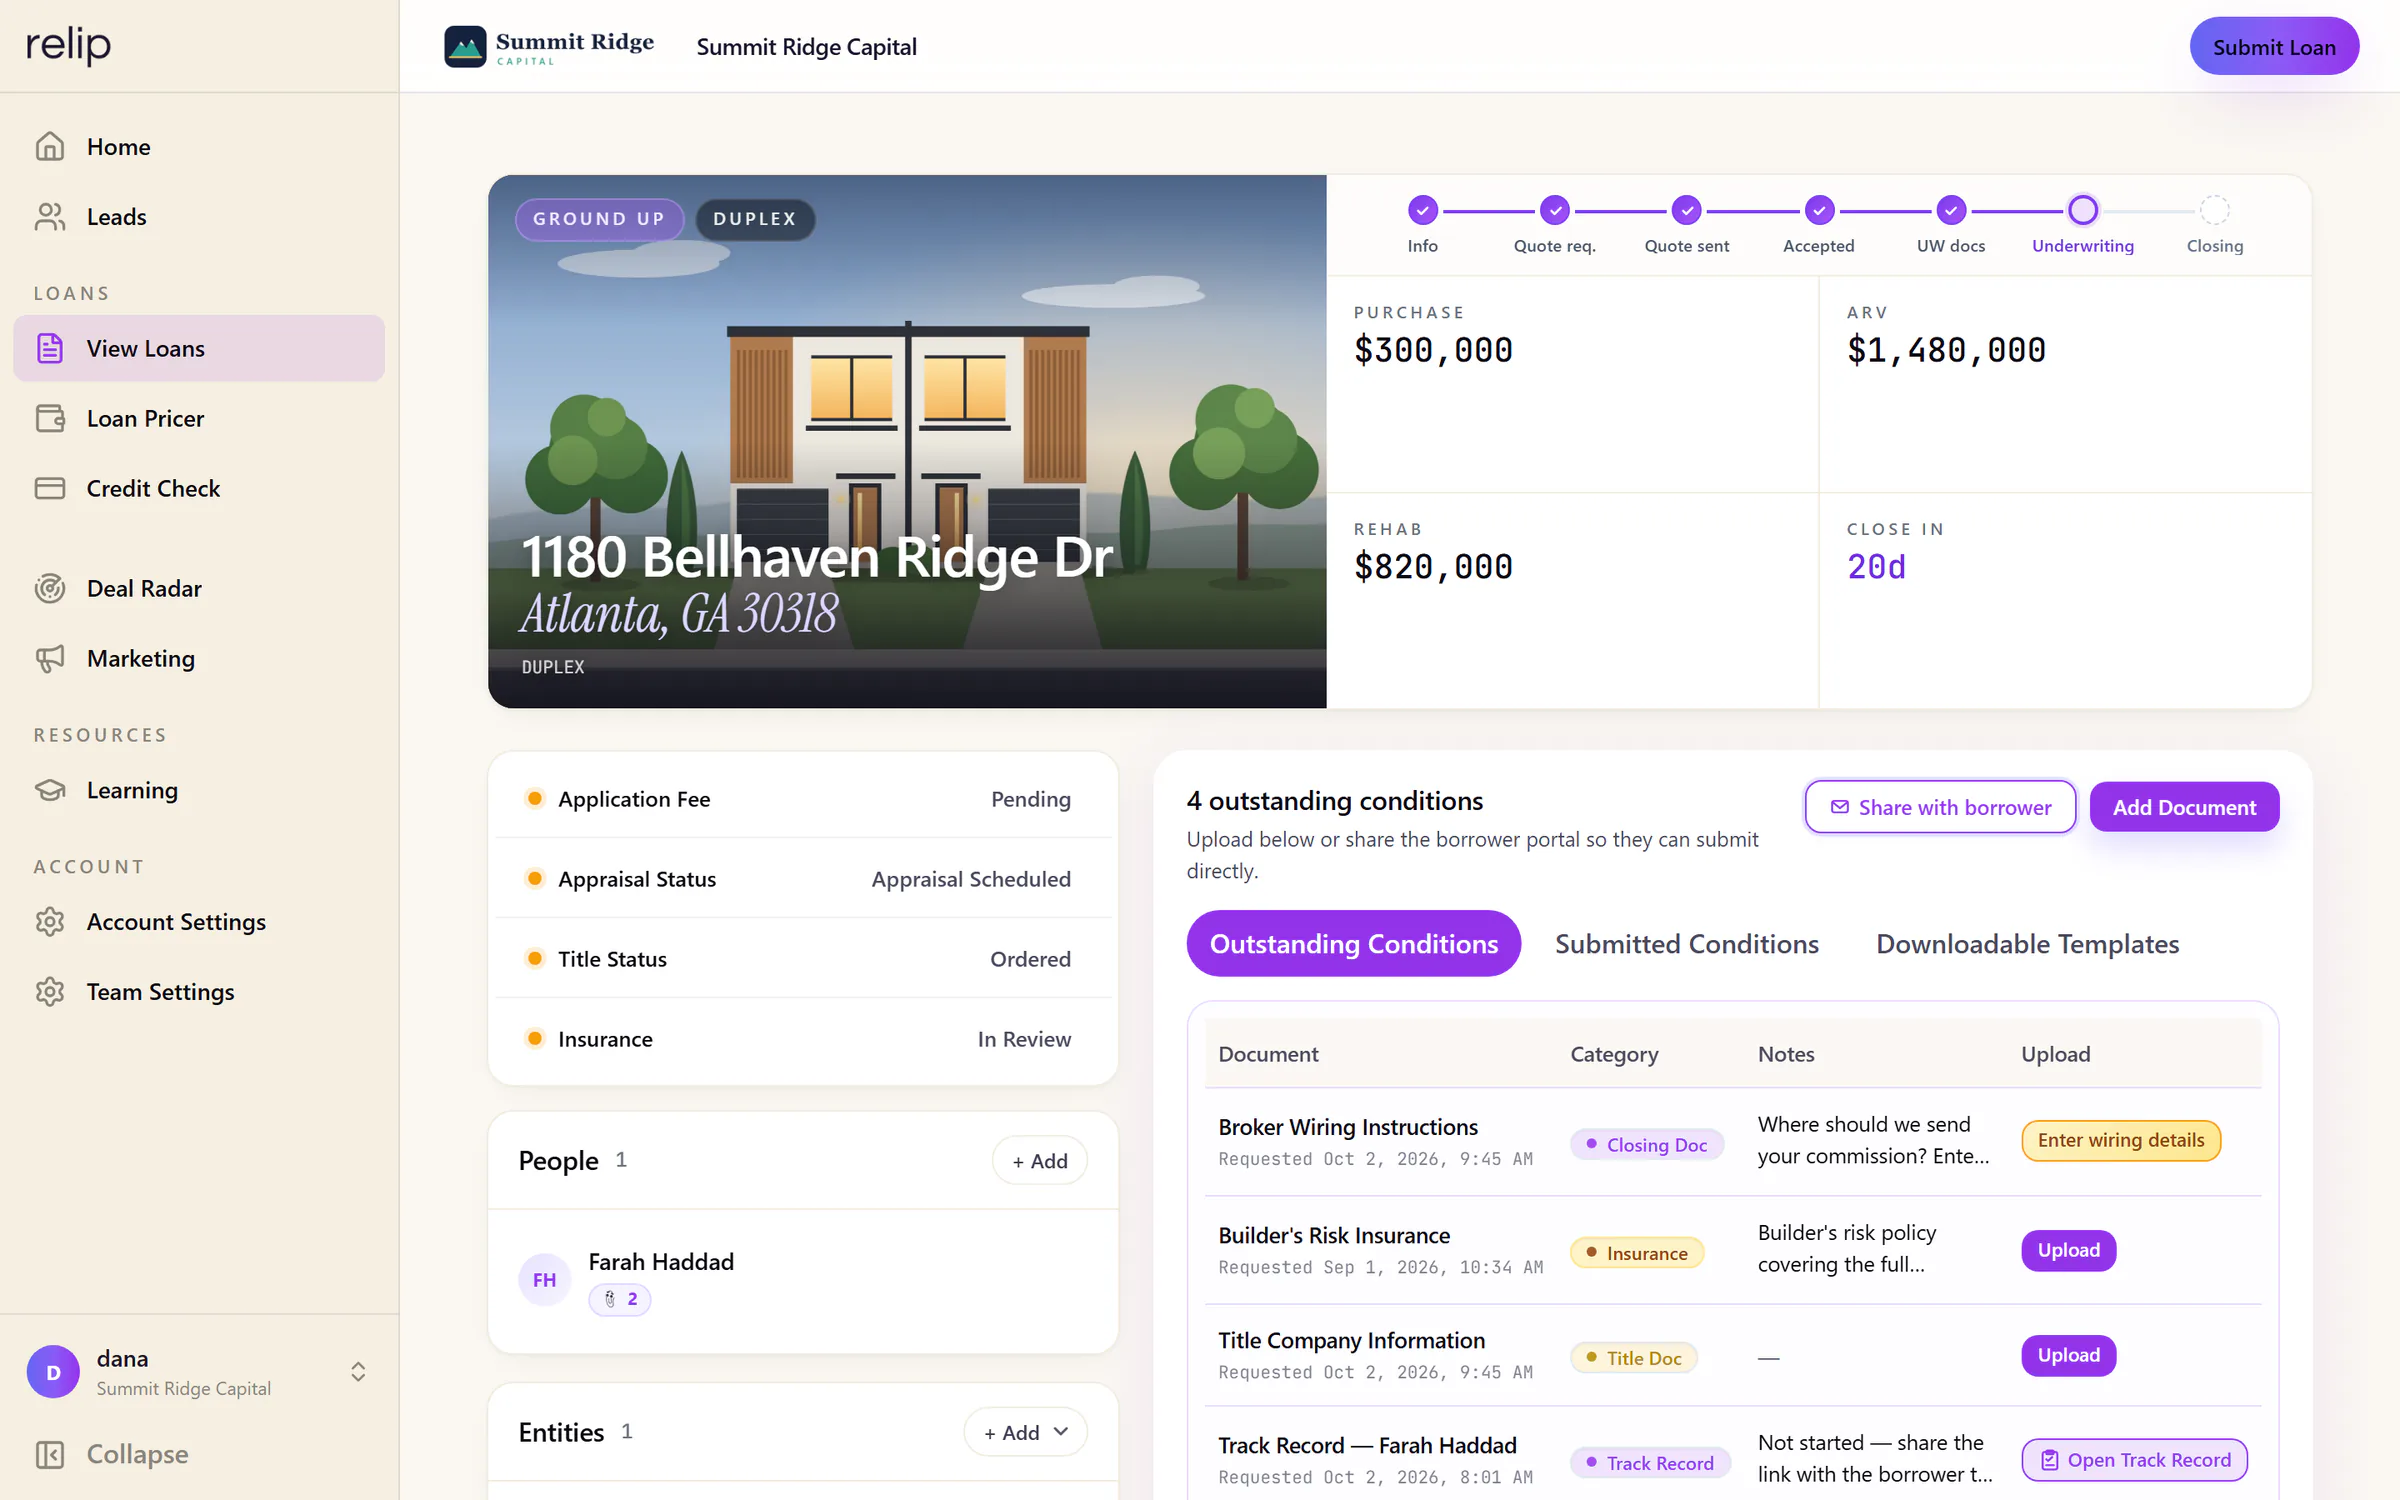Click the GROUND UP tag on property image
This screenshot has height=1500, width=2400.
[x=599, y=219]
